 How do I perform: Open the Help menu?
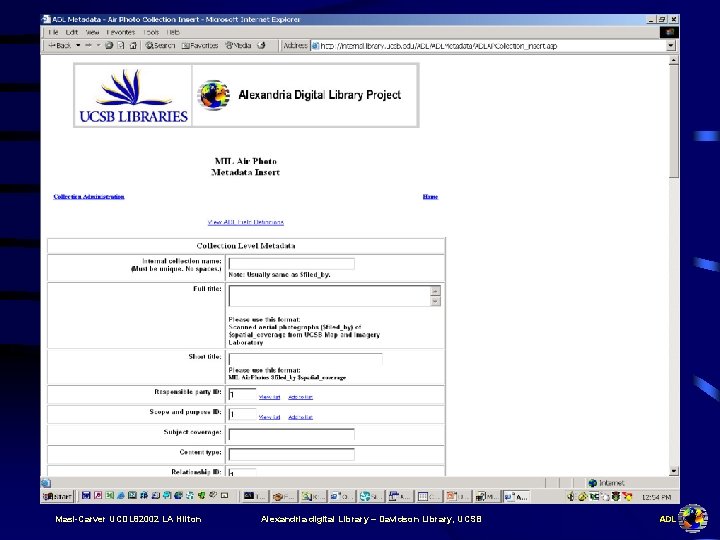[173, 32]
